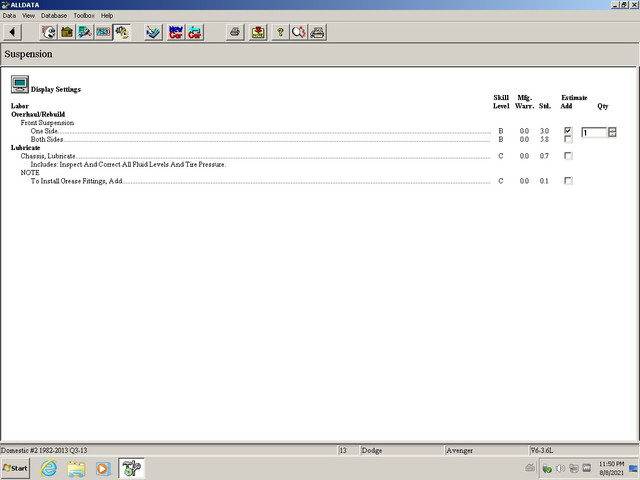
Task: Click the show desktop icon by clock
Action: 633,469
